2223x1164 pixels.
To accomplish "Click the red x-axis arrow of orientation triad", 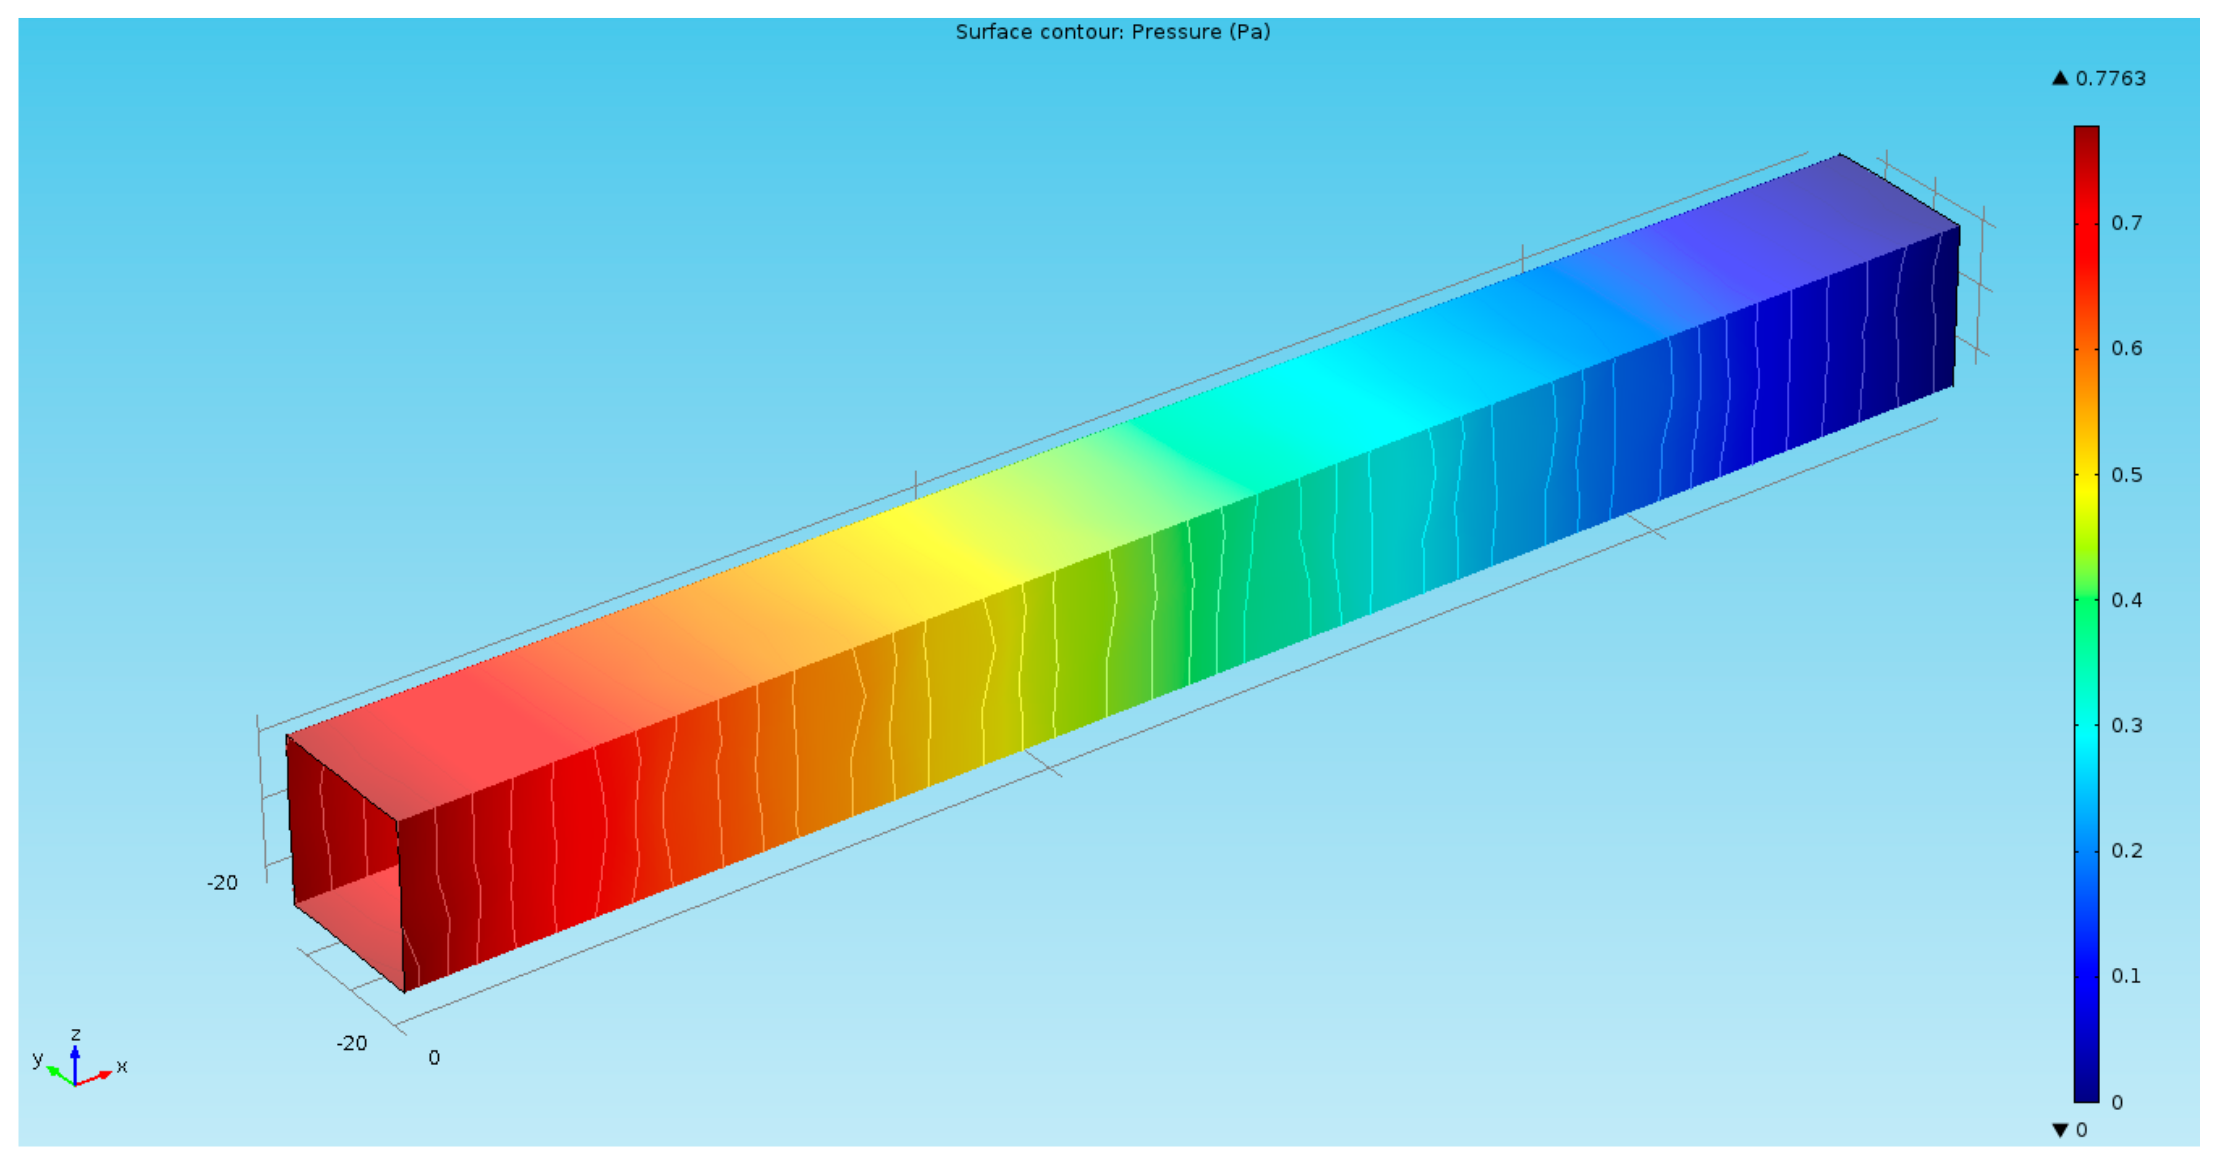I will [97, 1077].
